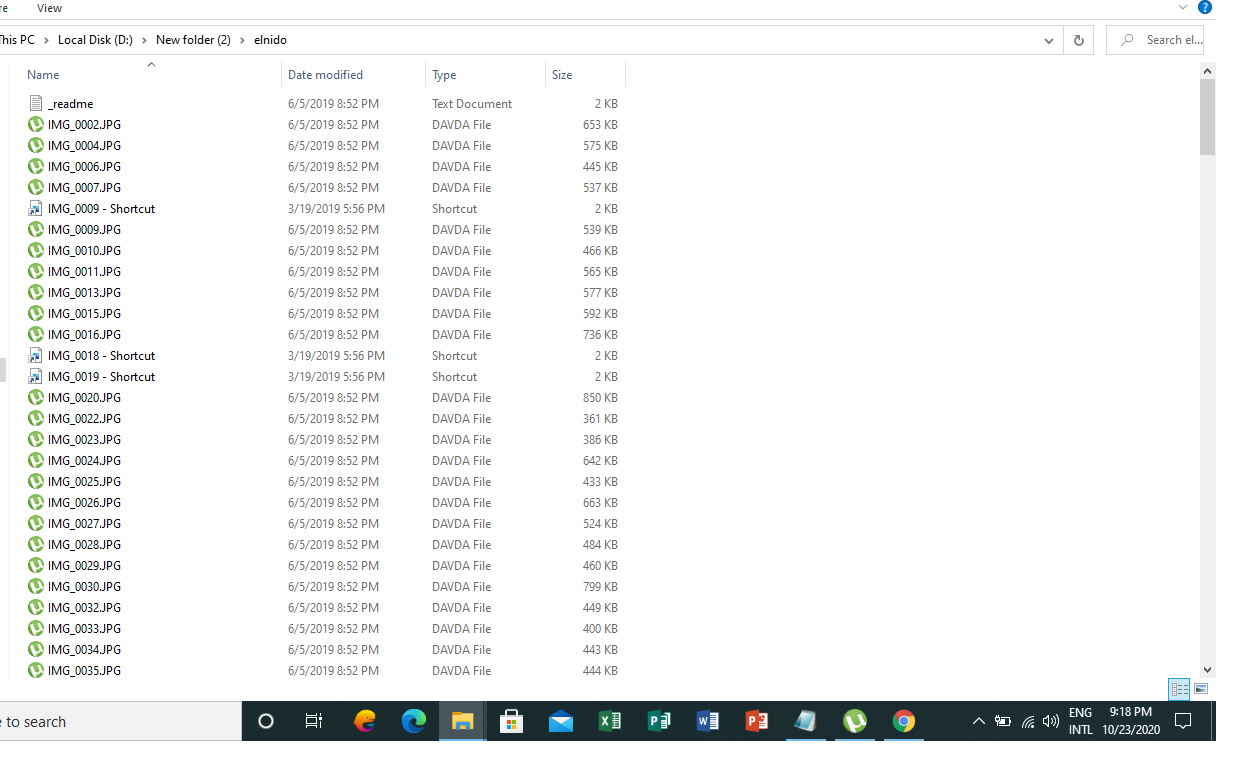Viewport: 1236px width, 776px height.
Task: Click the file scrollbar down arrow
Action: coord(1207,670)
